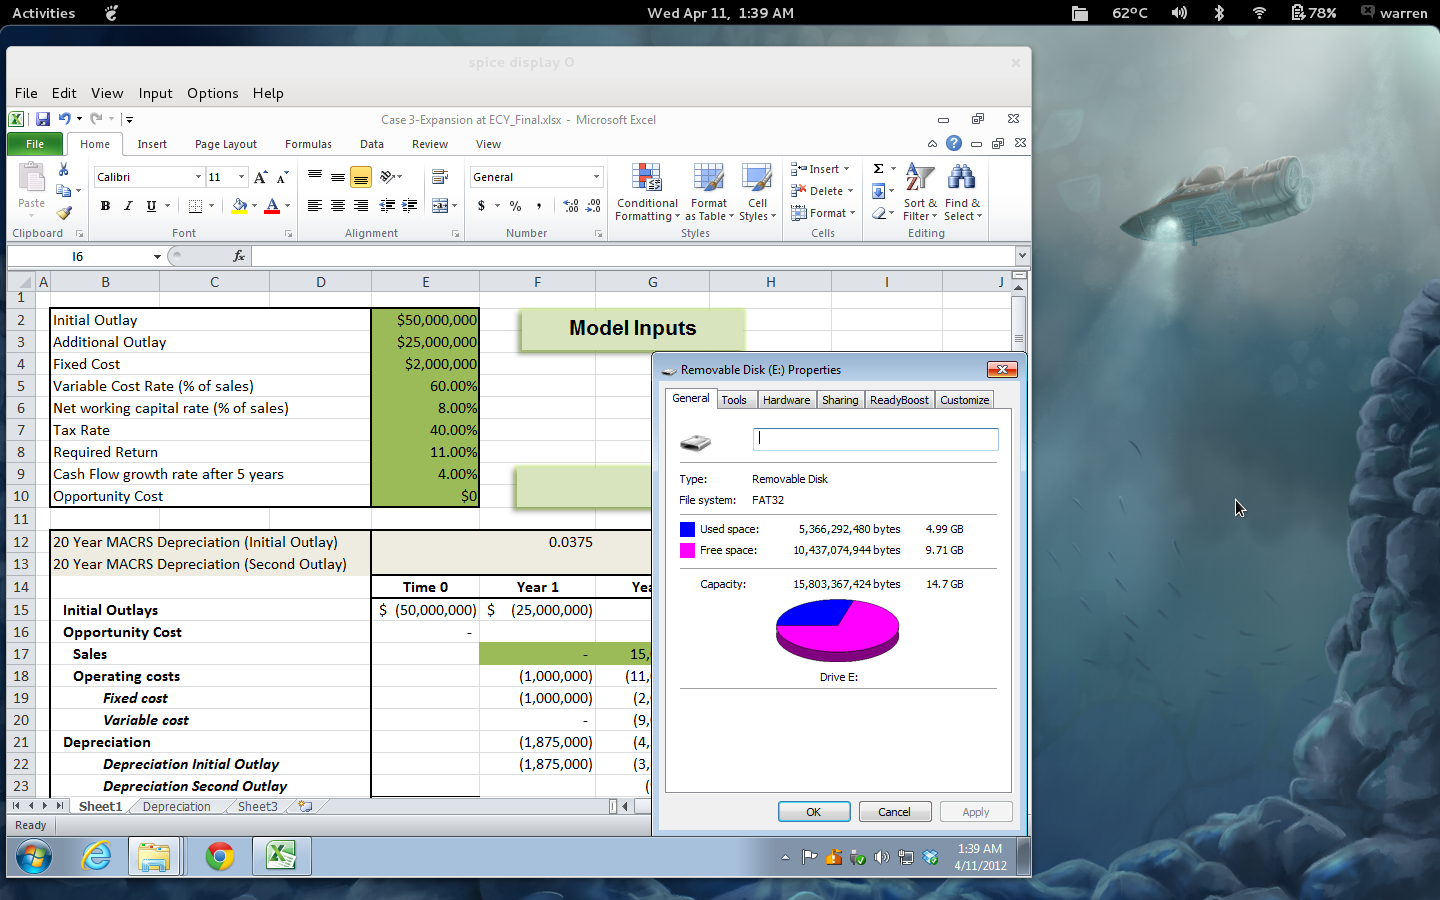Open the General number format dropdown

596,177
